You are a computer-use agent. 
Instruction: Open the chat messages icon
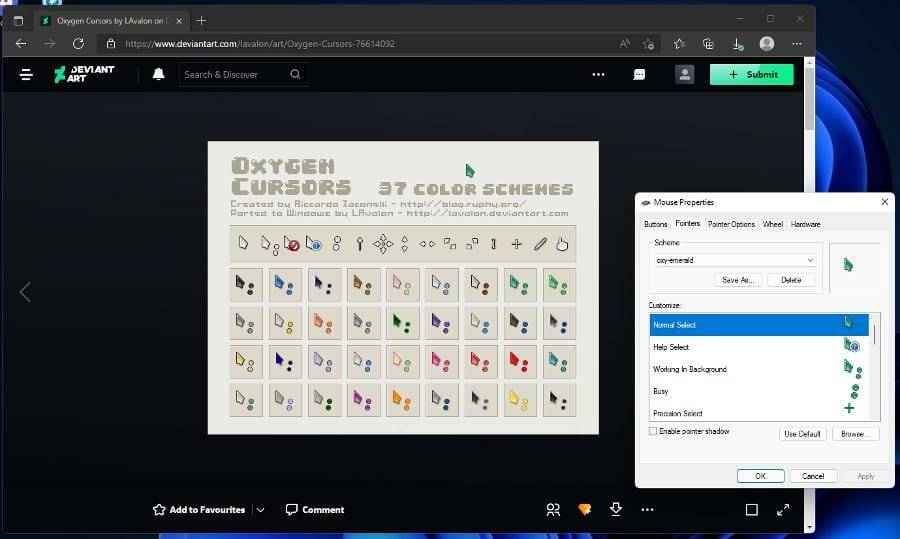(640, 74)
